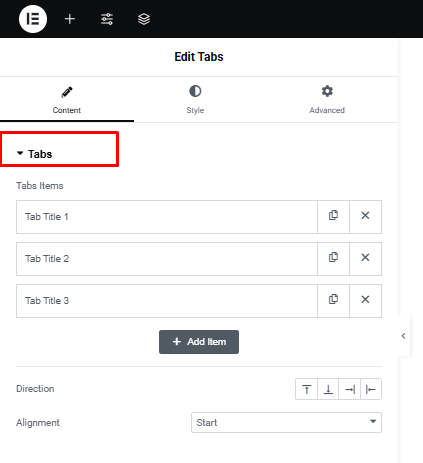The height and width of the screenshot is (463, 423).
Task: Open the Alignment dropdown
Action: coord(286,423)
